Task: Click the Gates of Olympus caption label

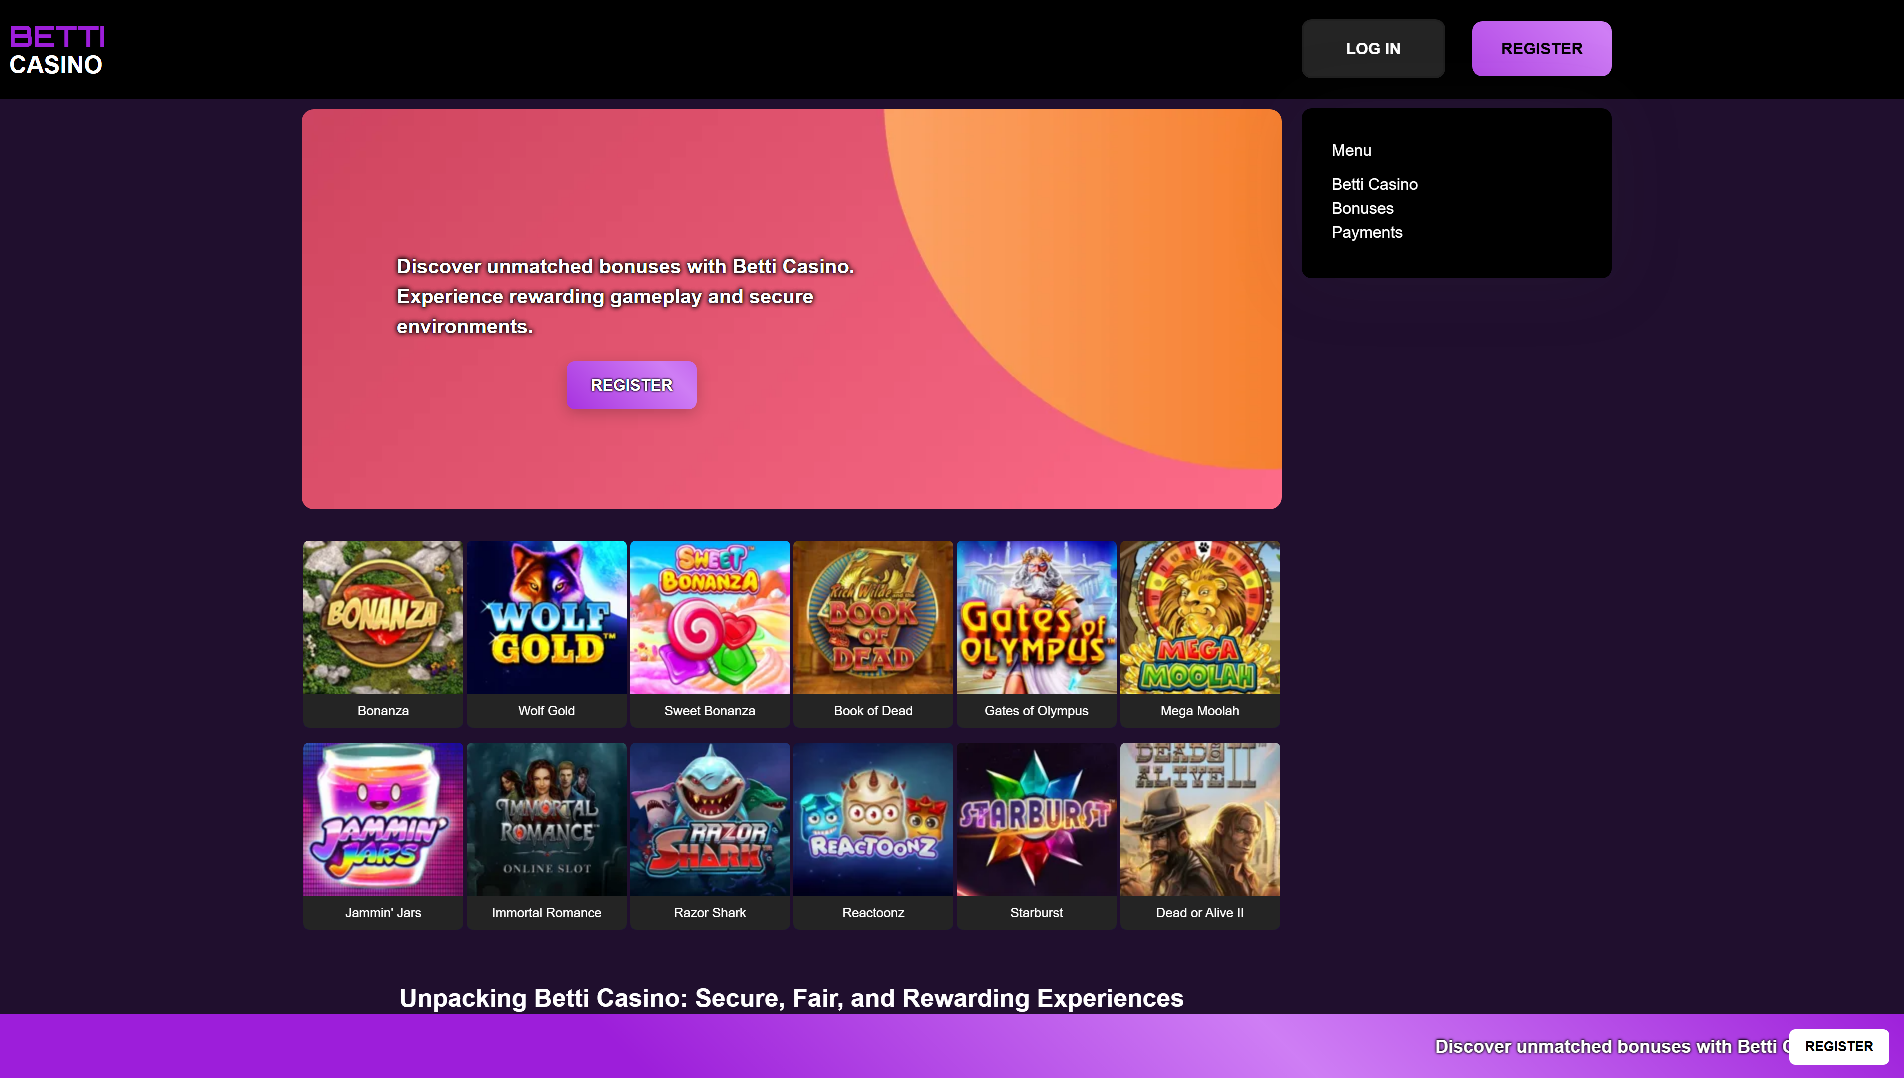Action: 1037,711
